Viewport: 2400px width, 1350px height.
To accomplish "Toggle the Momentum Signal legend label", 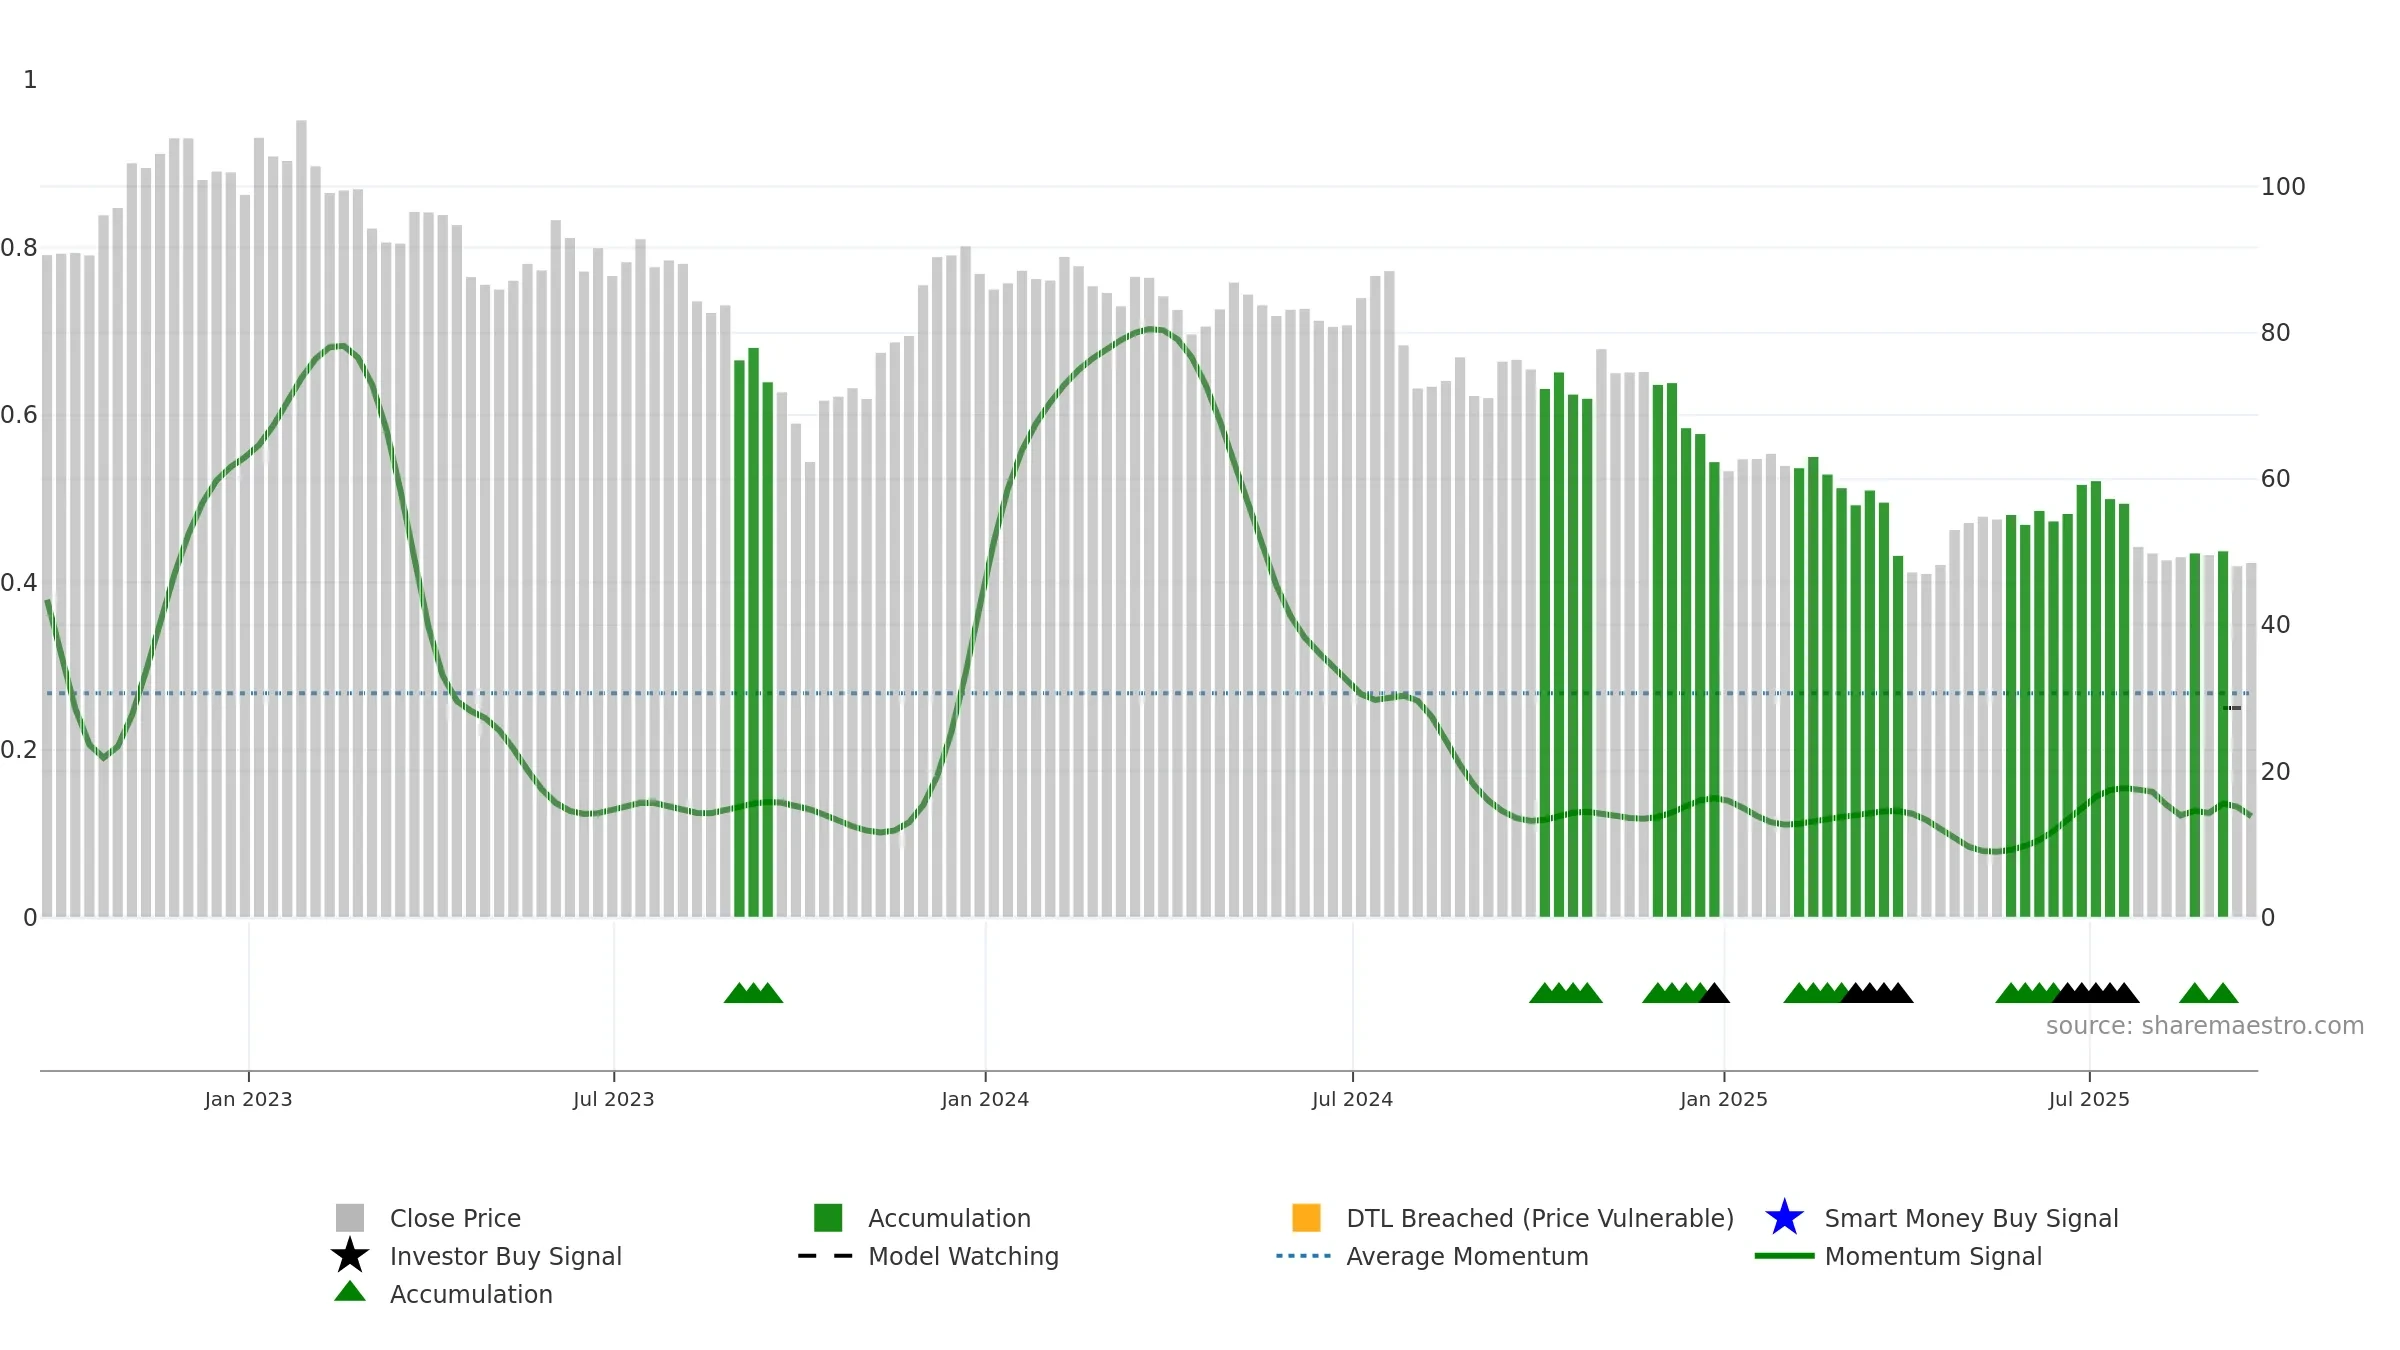I will 1932,1256.
